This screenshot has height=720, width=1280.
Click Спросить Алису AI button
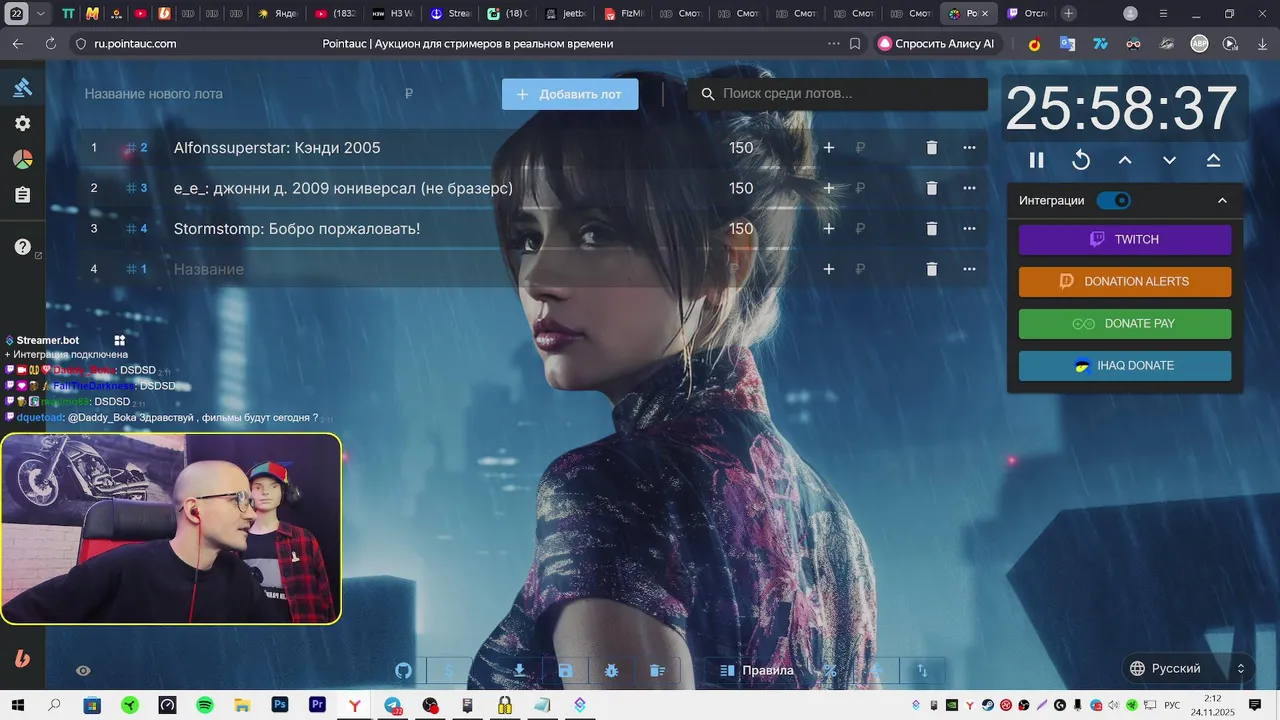tap(936, 44)
